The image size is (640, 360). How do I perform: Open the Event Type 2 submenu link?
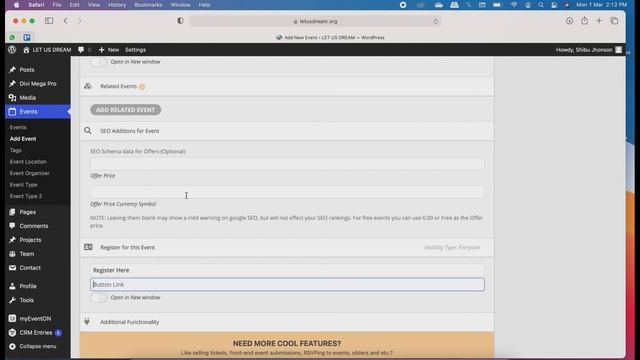click(x=26, y=196)
